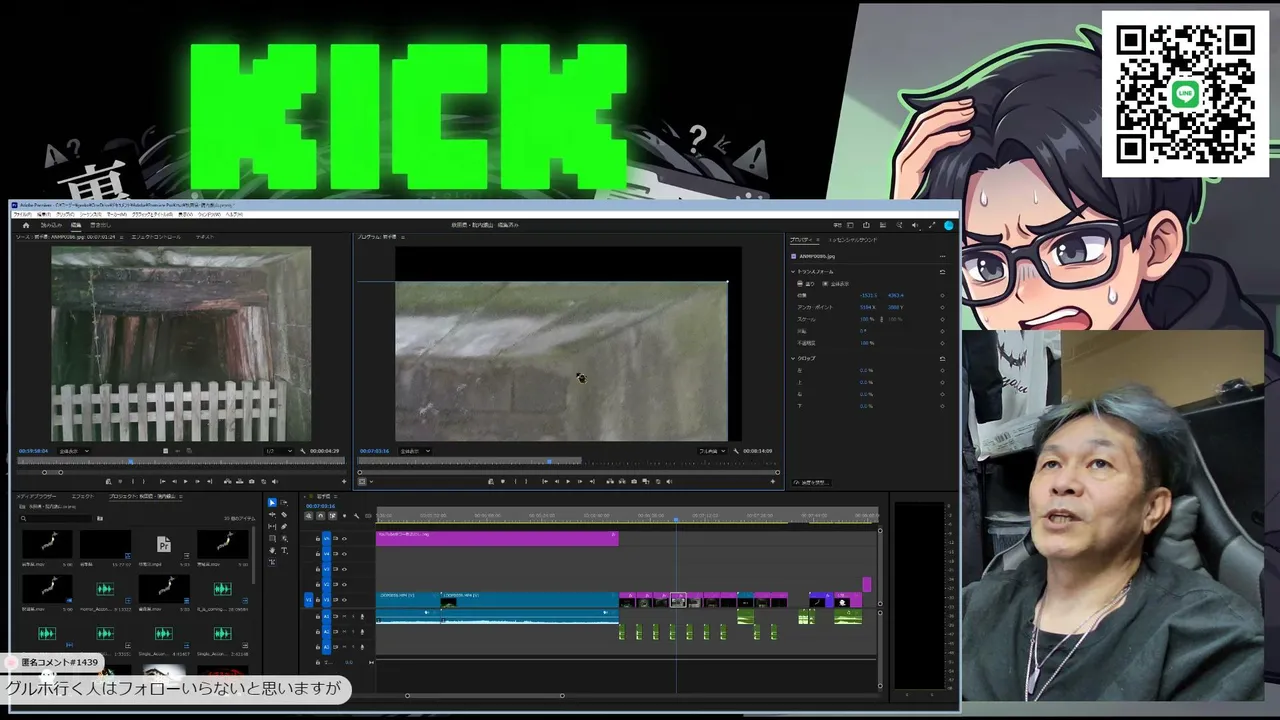Switch to the 読み込み workspace tab
1280x720 pixels.
click(x=50, y=225)
